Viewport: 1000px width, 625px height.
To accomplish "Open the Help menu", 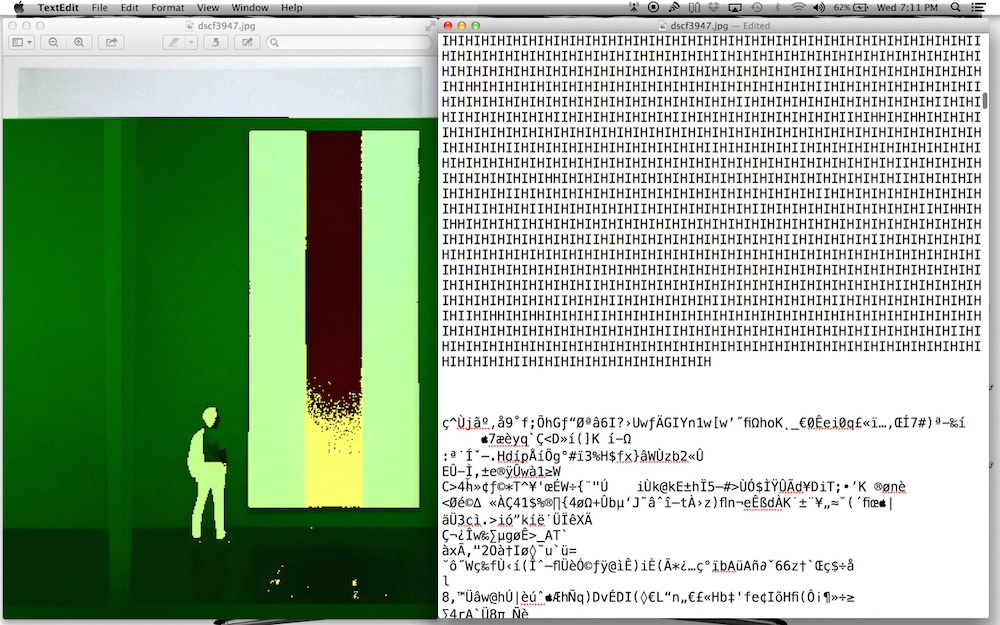I will click(291, 8).
